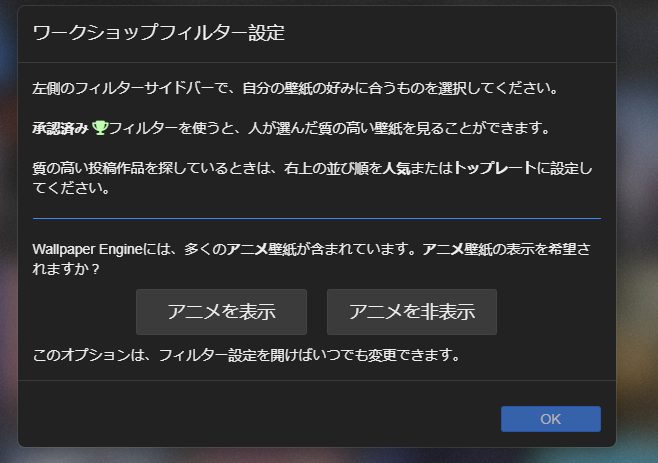Click the Wallpaper Engine text
The width and height of the screenshot is (658, 463).
point(87,249)
